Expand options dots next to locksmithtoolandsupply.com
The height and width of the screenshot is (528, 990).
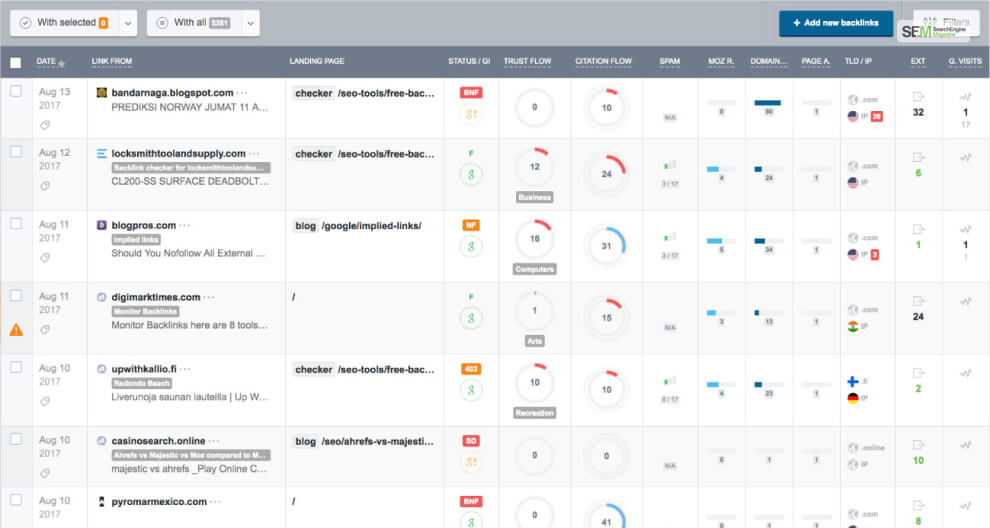pyautogui.click(x=254, y=153)
